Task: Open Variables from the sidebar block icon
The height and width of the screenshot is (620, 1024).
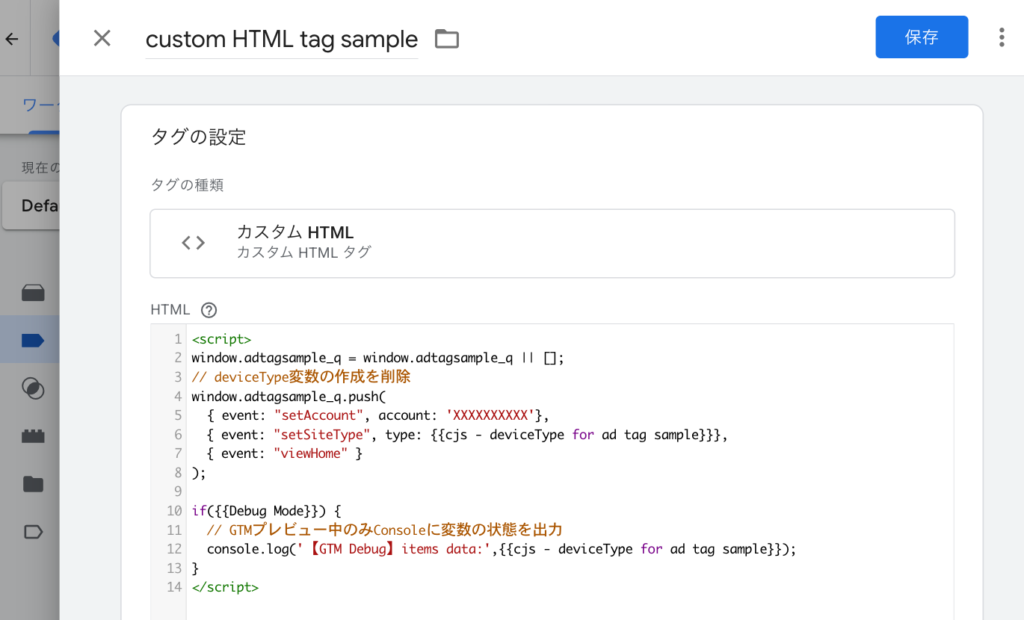Action: (x=33, y=437)
